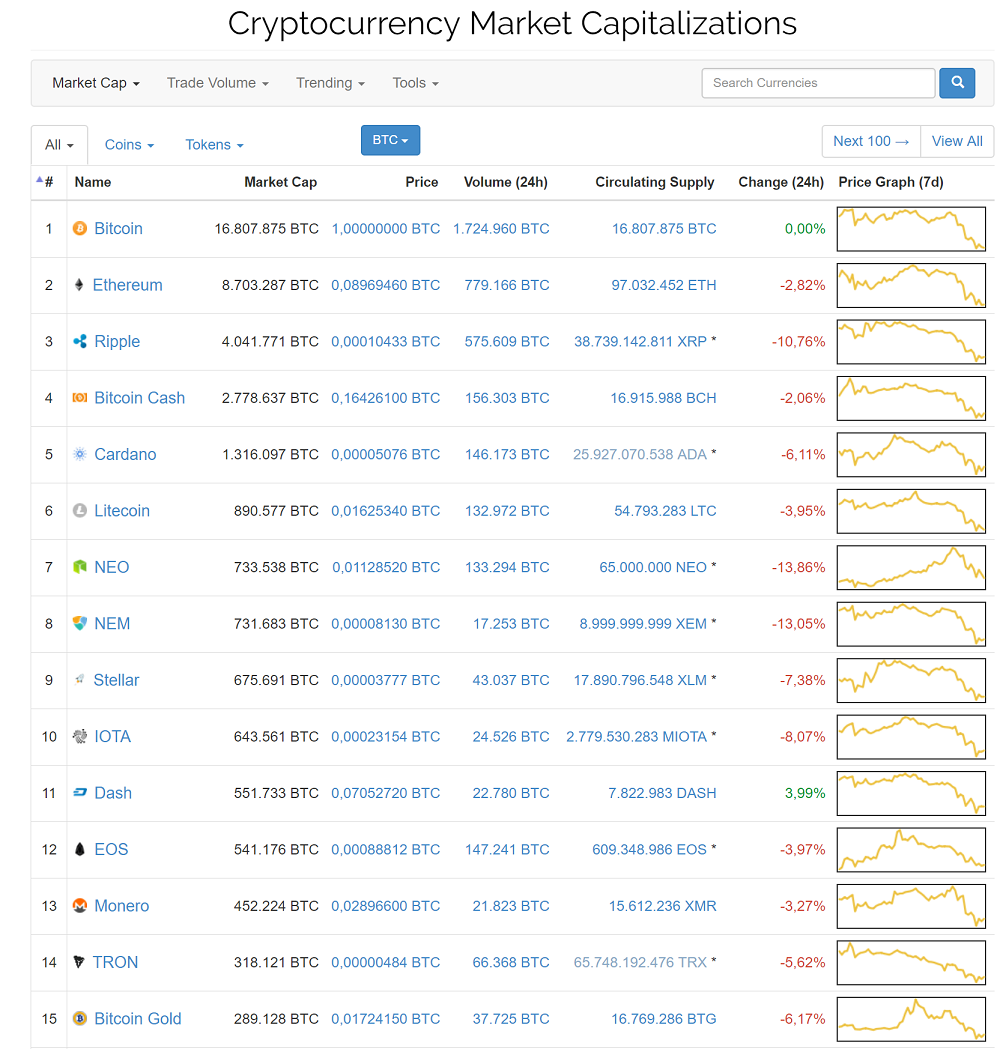1000x1049 pixels.
Task: Click the TRON logo icon
Action: 79,962
